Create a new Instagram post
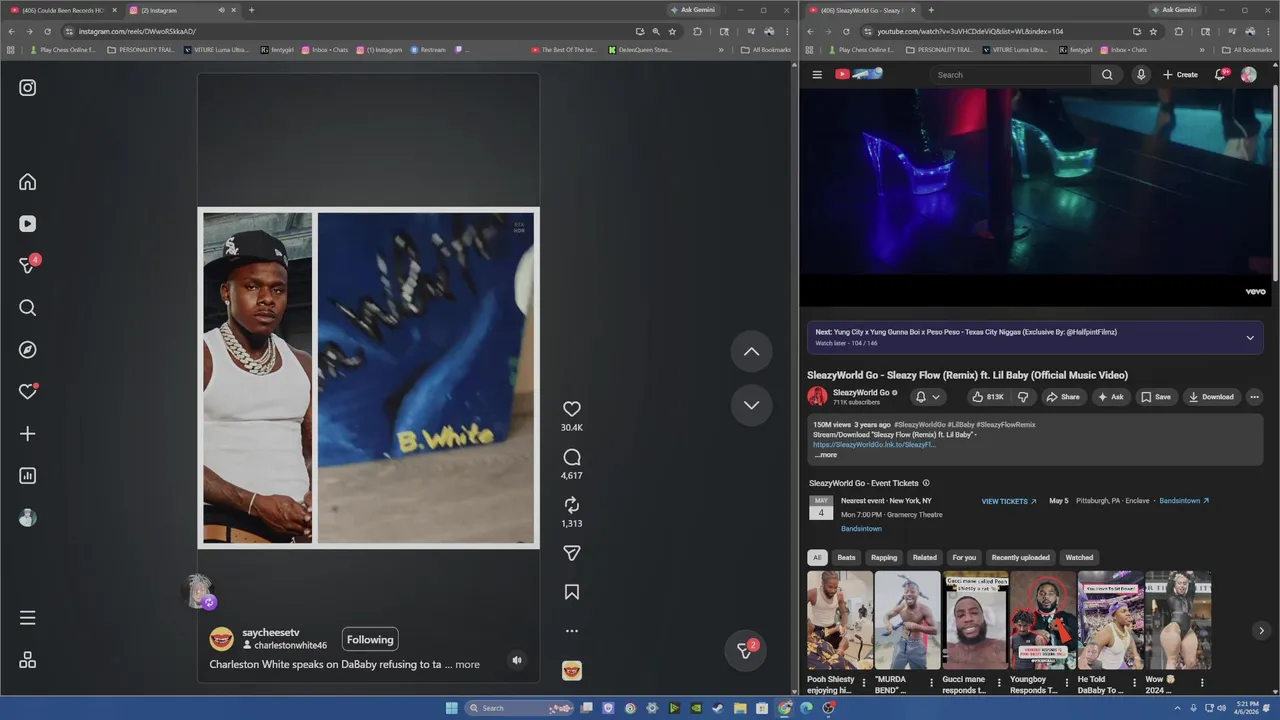Screen dimensions: 1280x720 (28, 434)
